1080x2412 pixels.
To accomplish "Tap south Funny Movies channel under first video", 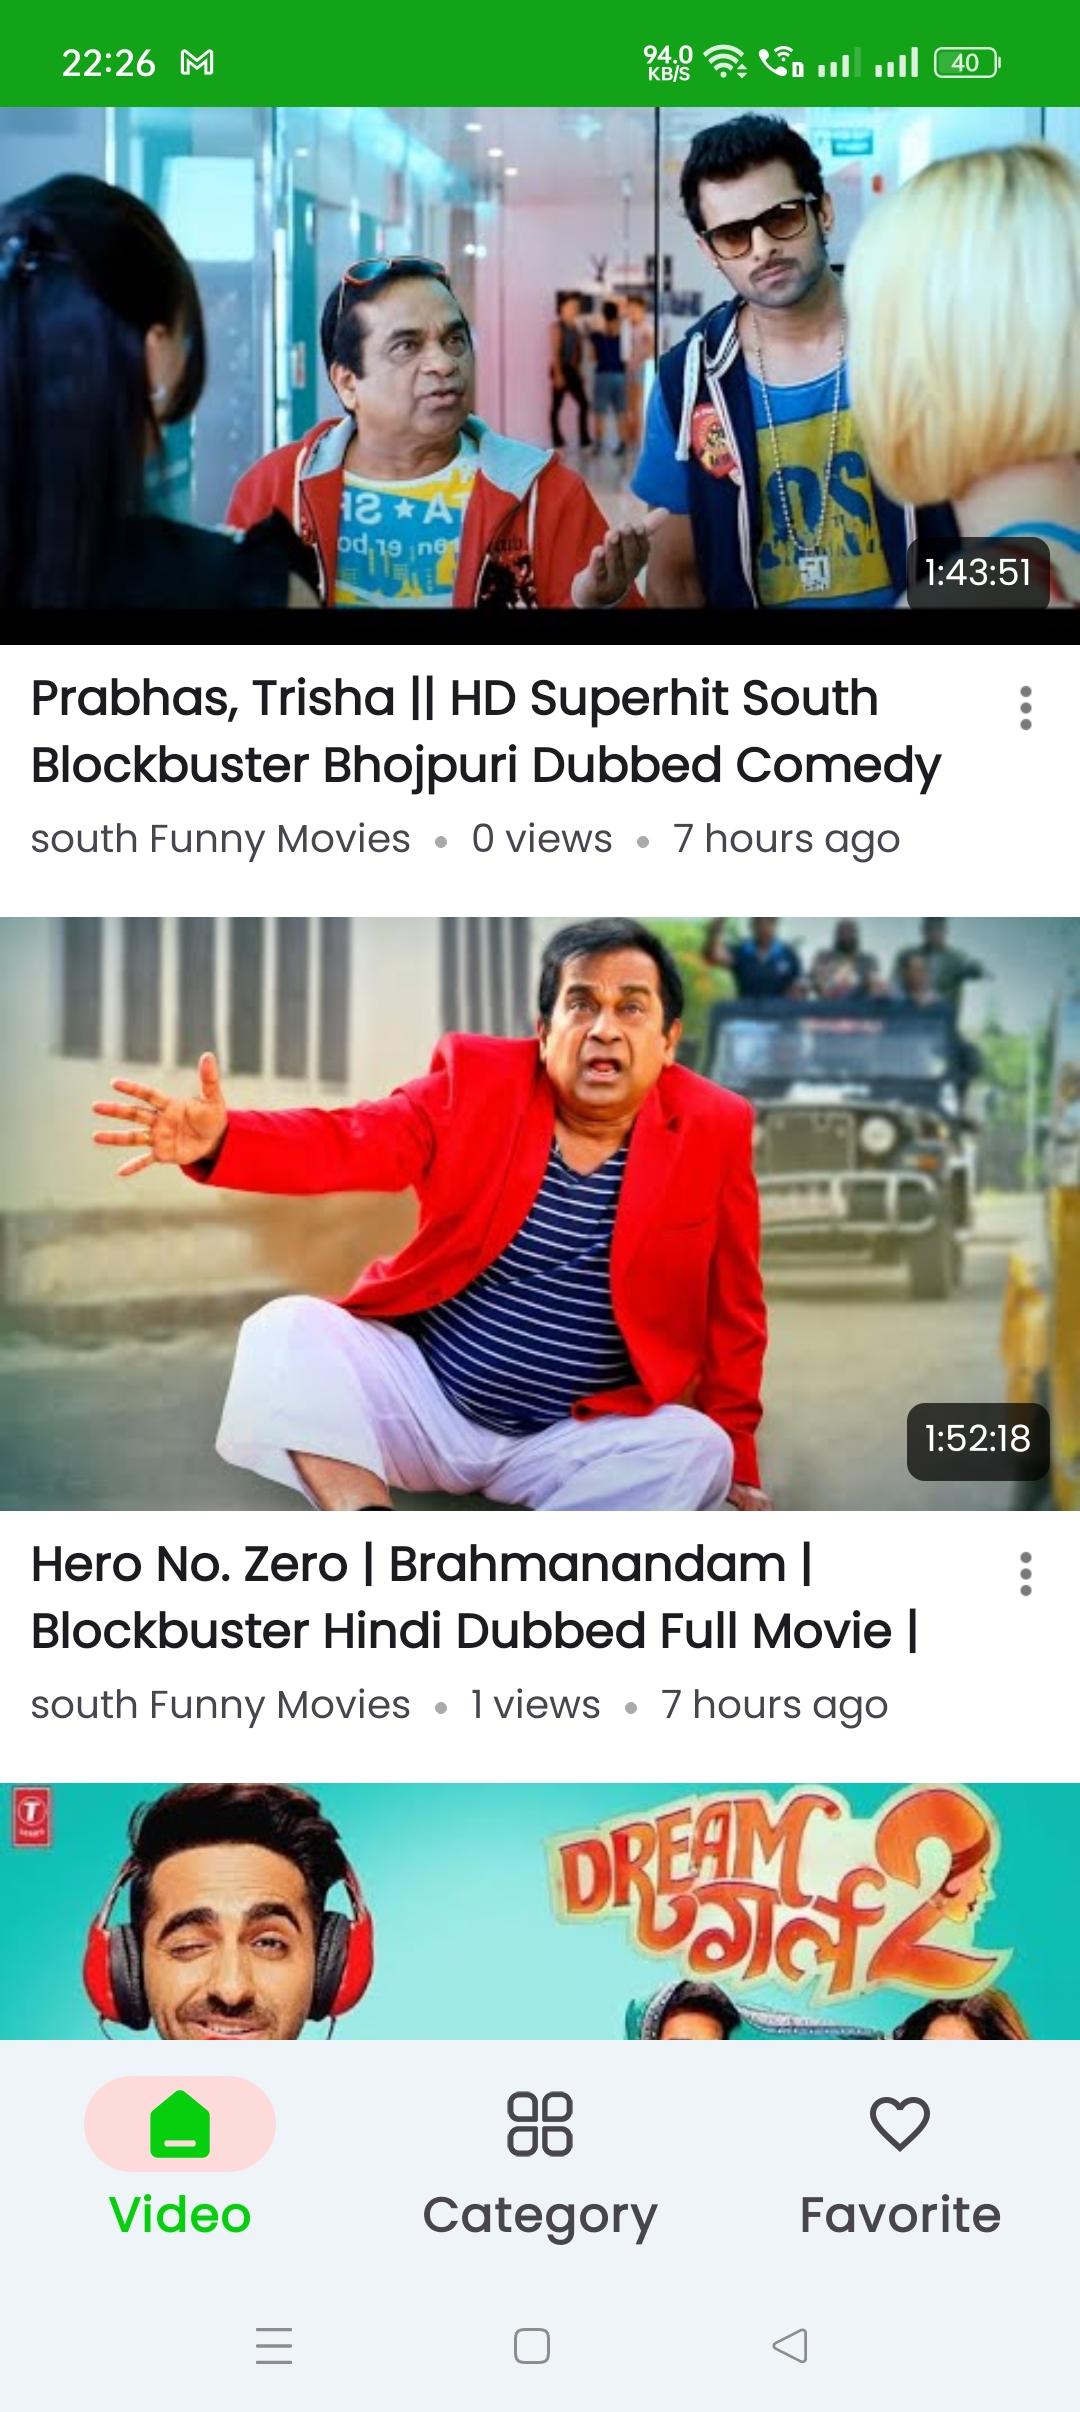I will point(220,839).
